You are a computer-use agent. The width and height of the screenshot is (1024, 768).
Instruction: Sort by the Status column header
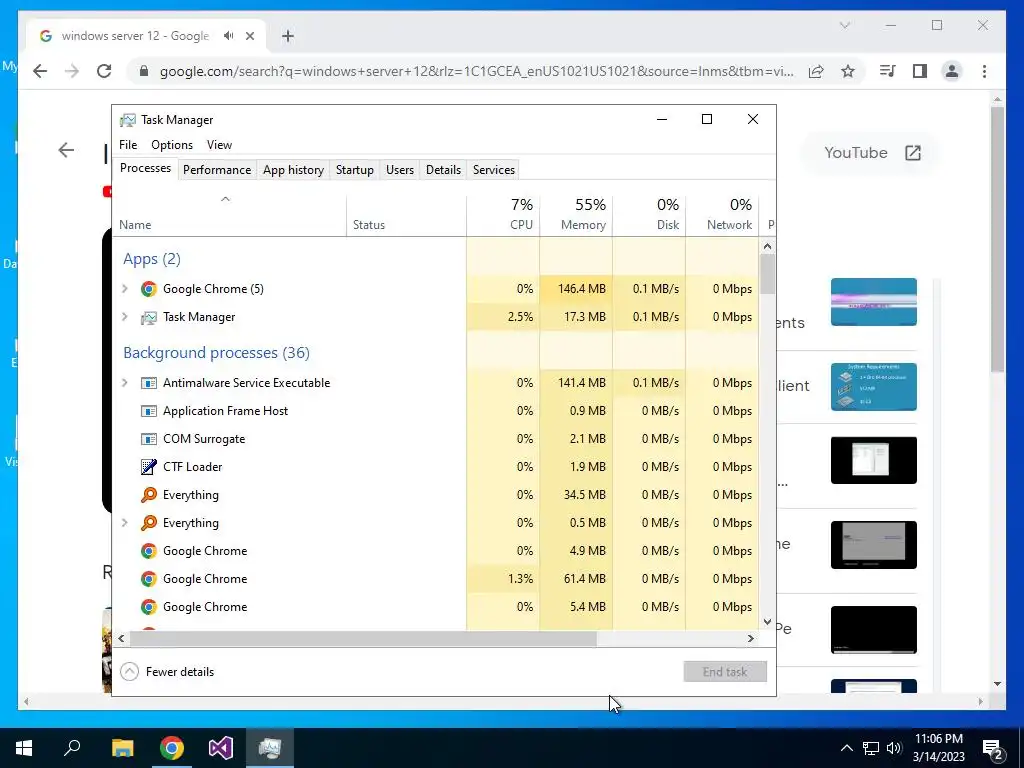tap(406, 214)
